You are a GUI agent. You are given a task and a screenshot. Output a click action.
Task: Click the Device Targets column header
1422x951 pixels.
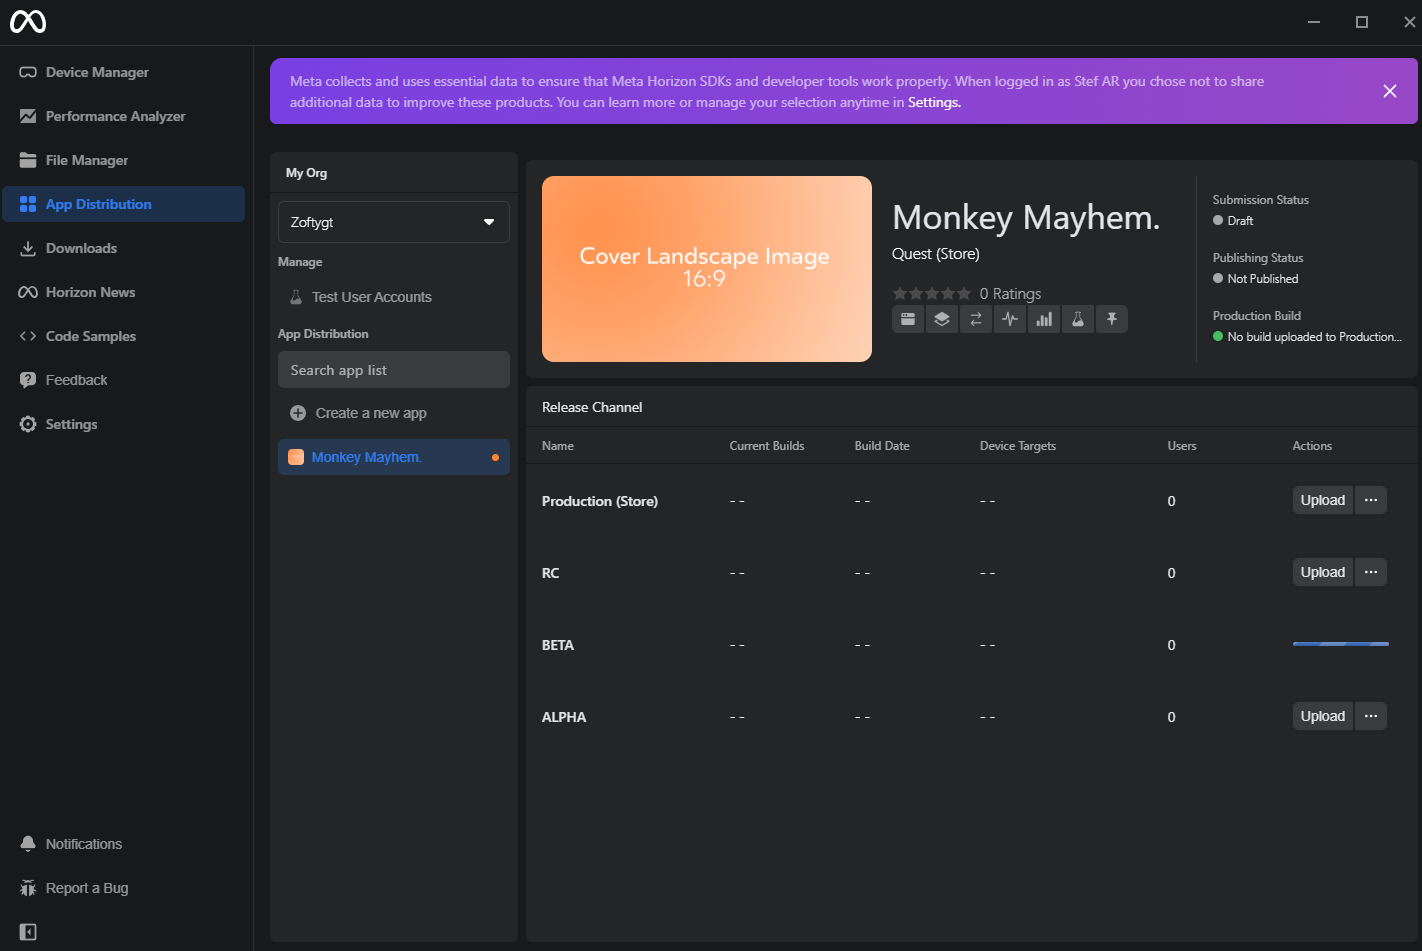tap(1018, 446)
